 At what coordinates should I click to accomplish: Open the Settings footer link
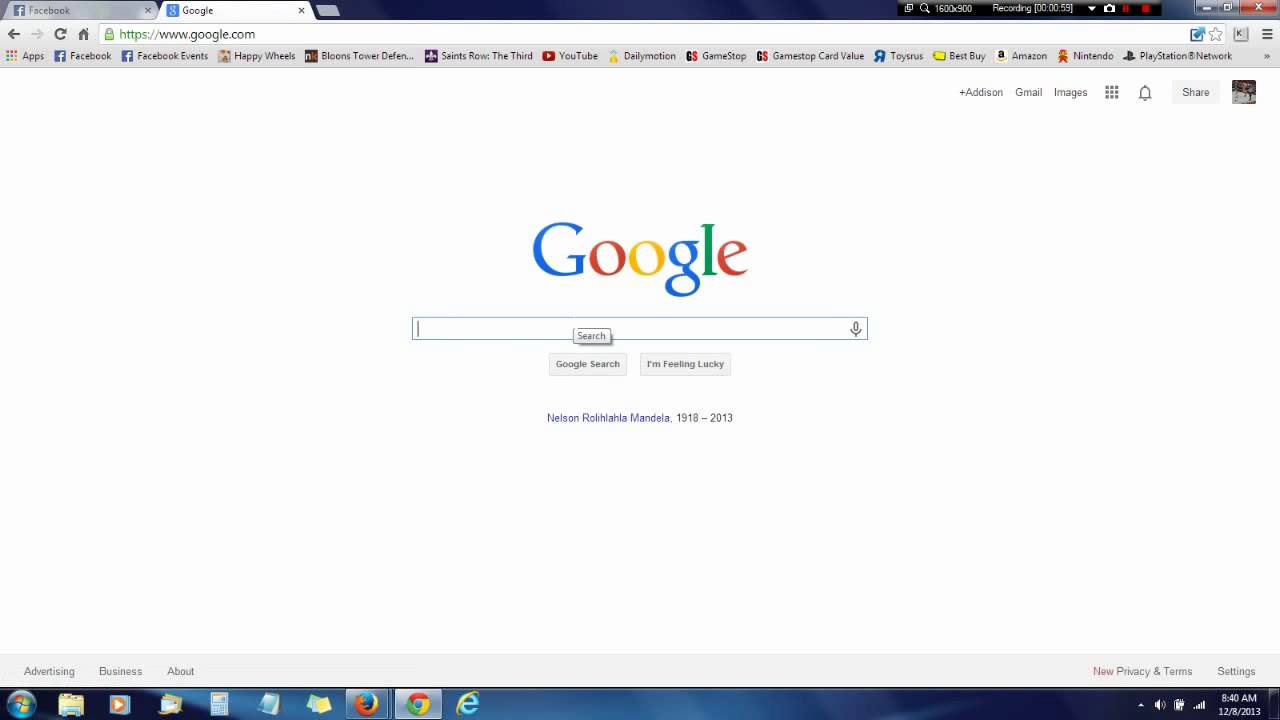point(1236,671)
